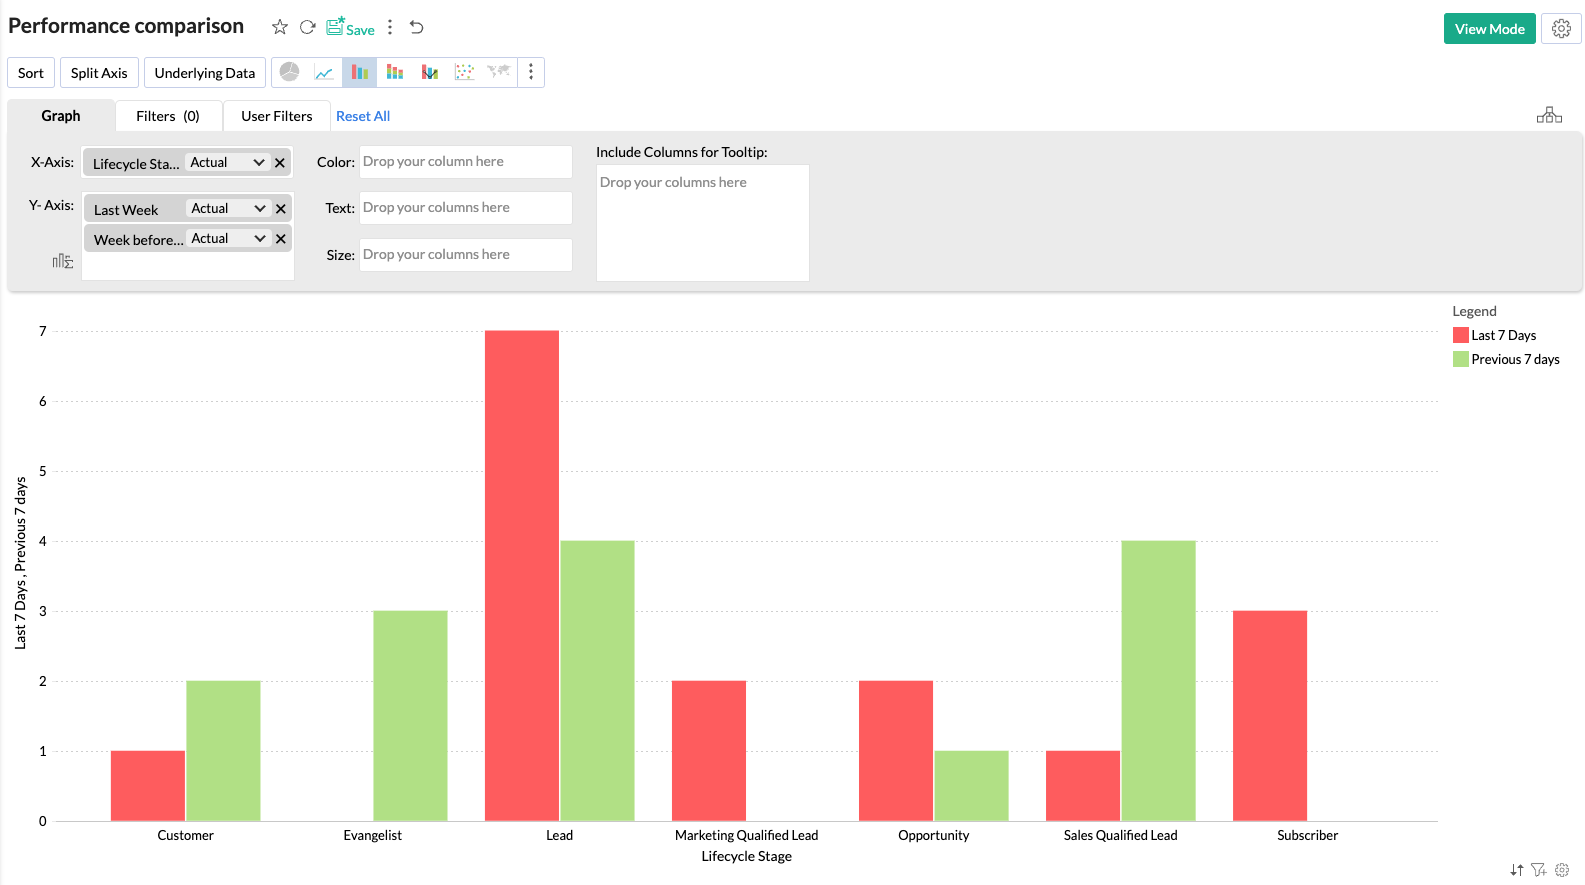The image size is (1585, 885).
Task: Click the red Last 7 Days legend swatch
Action: coord(1461,335)
